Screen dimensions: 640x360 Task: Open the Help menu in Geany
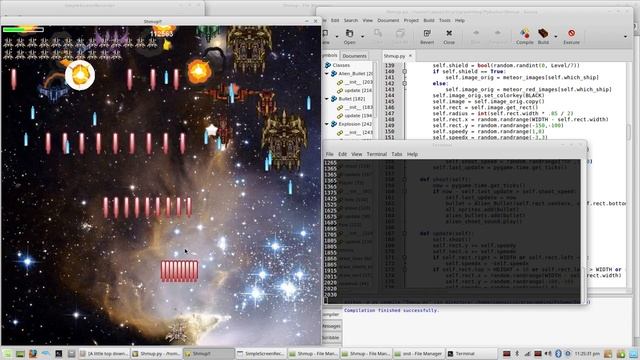pos(460,20)
